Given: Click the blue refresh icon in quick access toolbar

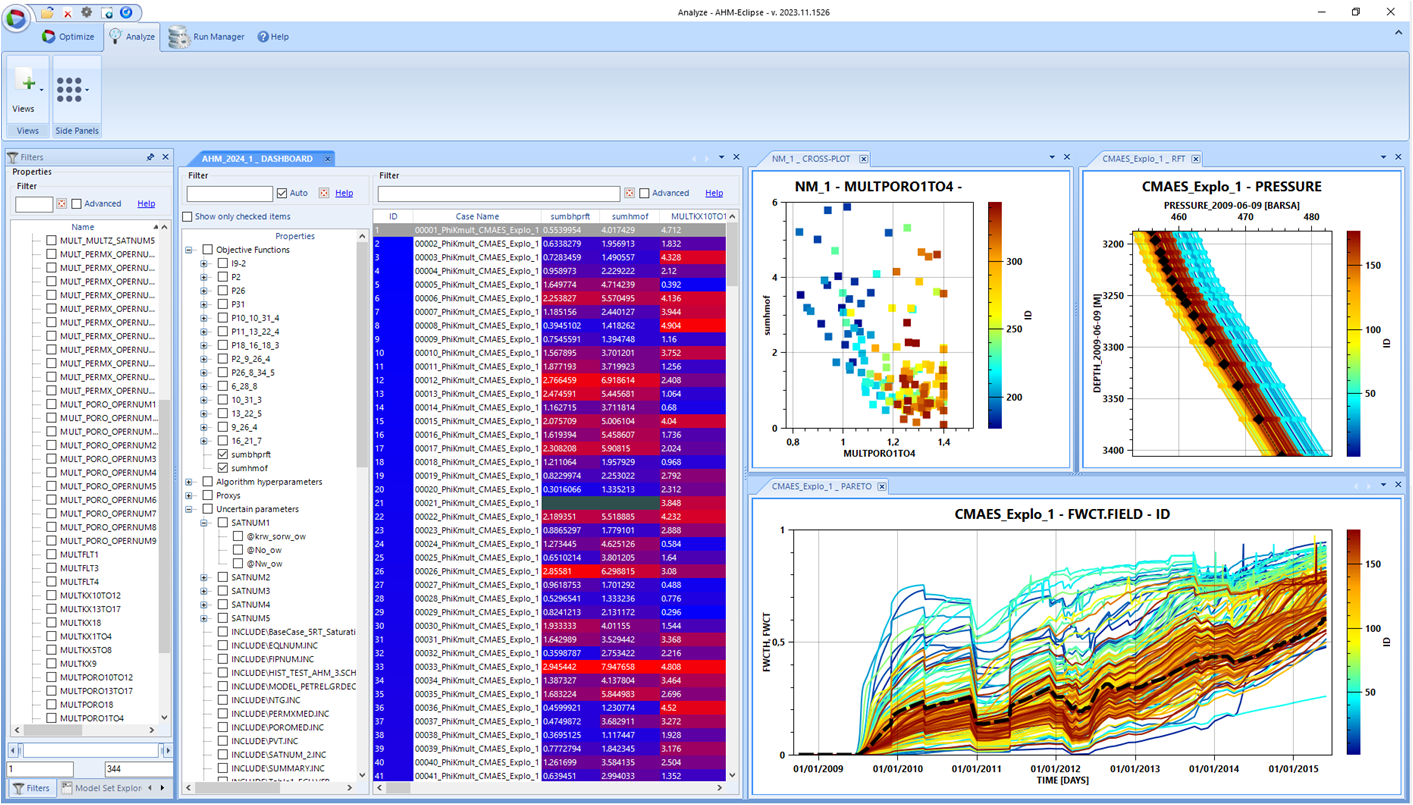Looking at the screenshot, I should click(126, 12).
